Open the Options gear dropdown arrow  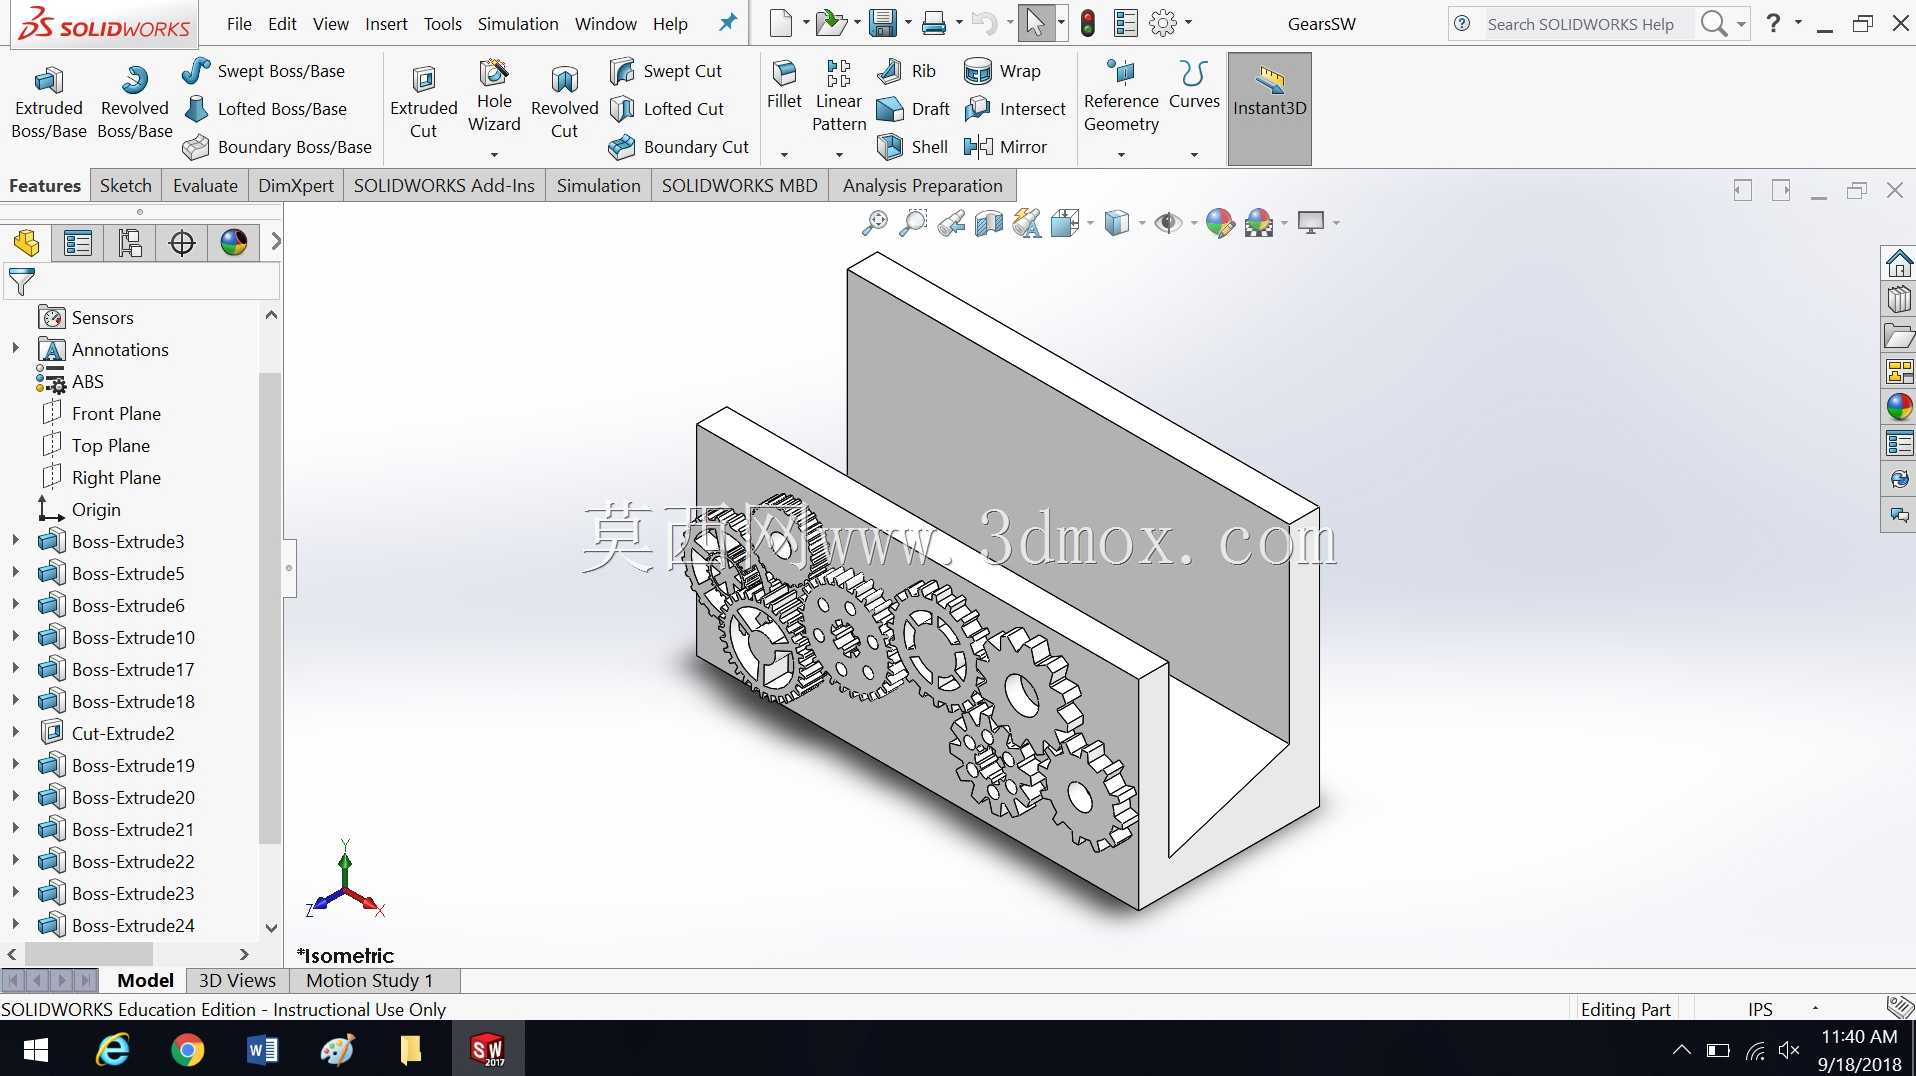click(1188, 23)
